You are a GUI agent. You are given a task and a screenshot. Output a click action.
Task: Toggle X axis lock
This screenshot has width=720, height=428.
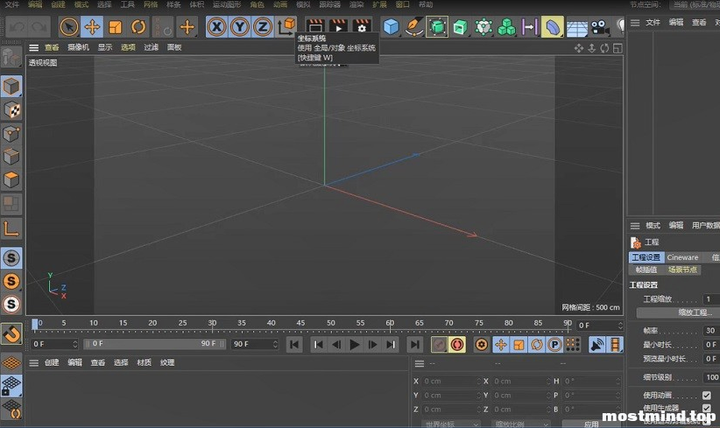216,27
